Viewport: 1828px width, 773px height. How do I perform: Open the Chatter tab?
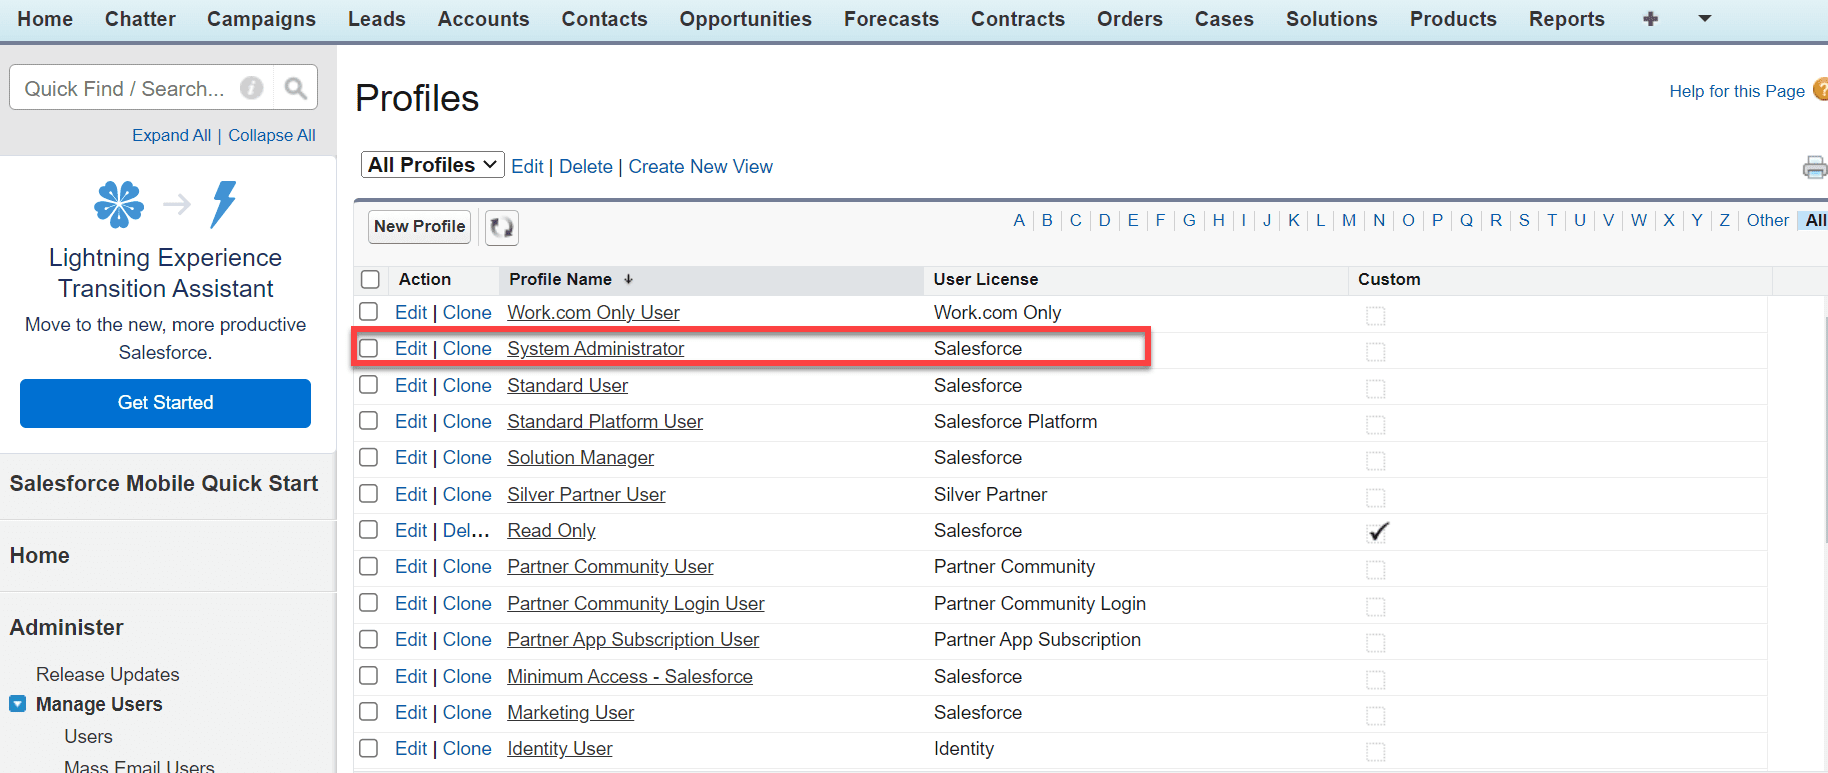(x=140, y=19)
